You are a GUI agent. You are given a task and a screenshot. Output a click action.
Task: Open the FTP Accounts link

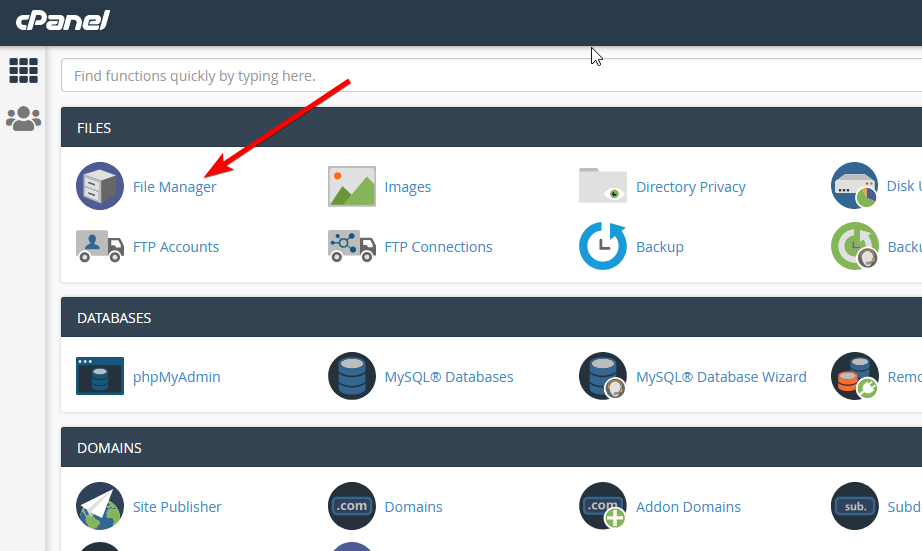click(x=176, y=247)
